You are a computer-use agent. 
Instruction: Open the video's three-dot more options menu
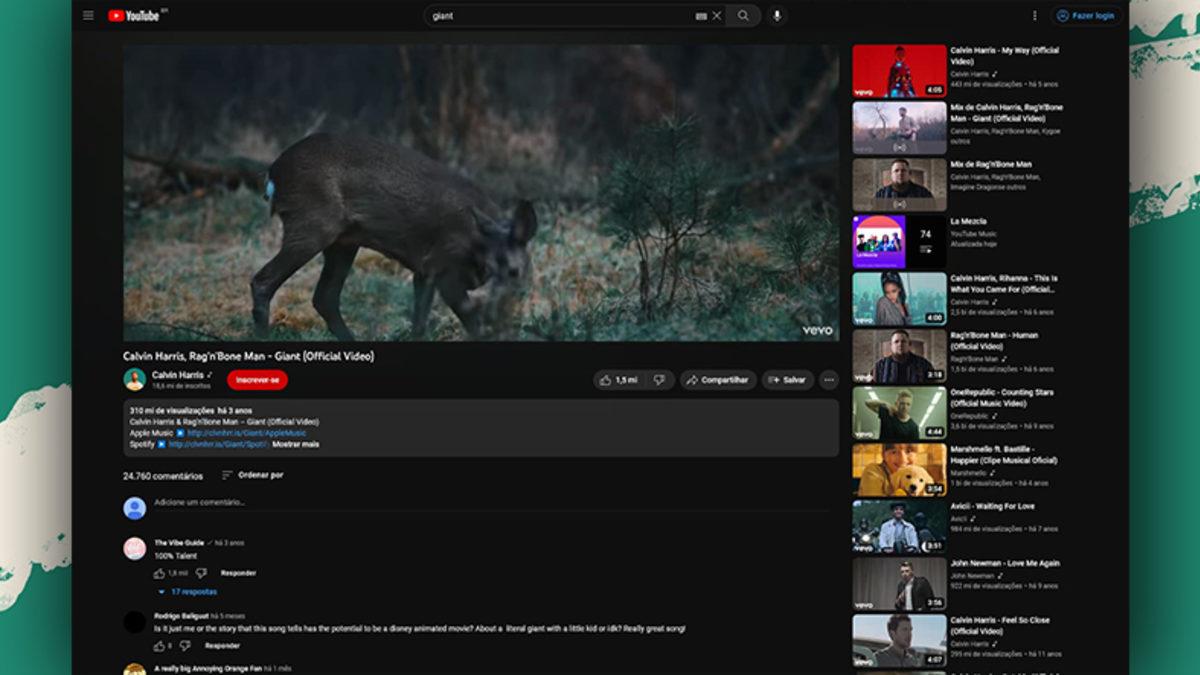827,380
